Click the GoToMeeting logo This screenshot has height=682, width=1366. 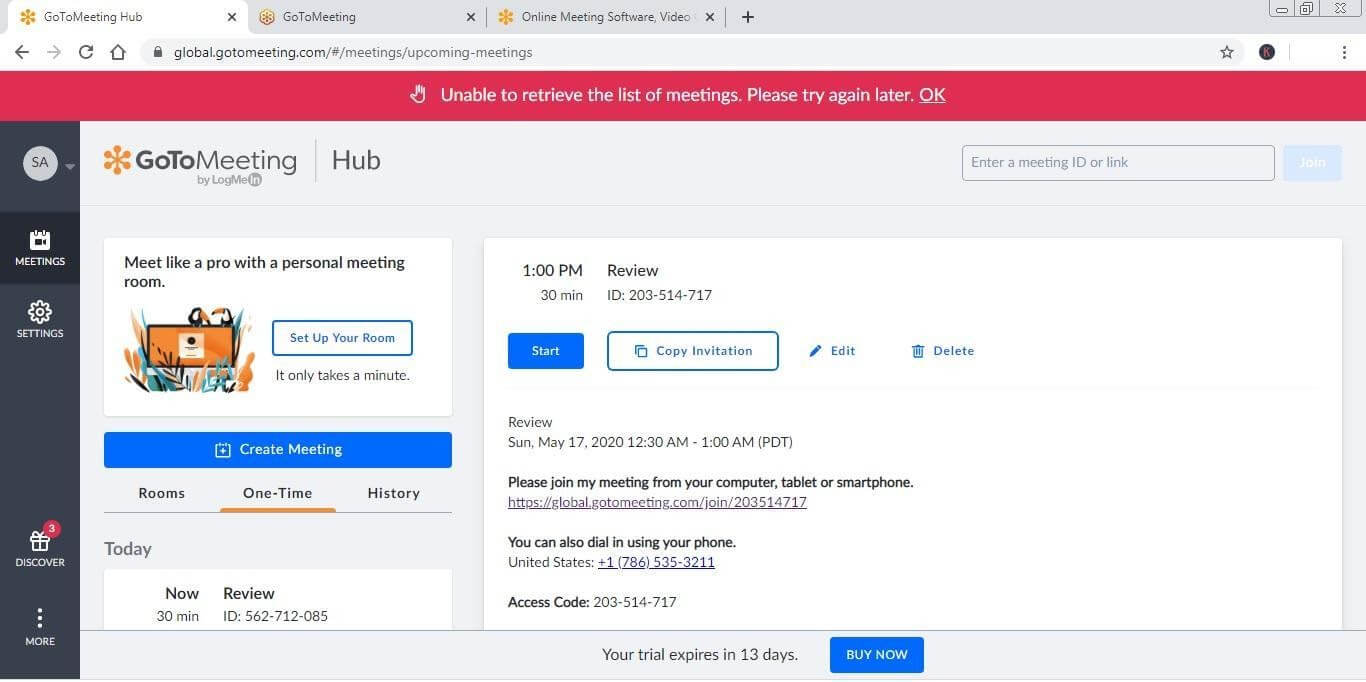click(200, 160)
